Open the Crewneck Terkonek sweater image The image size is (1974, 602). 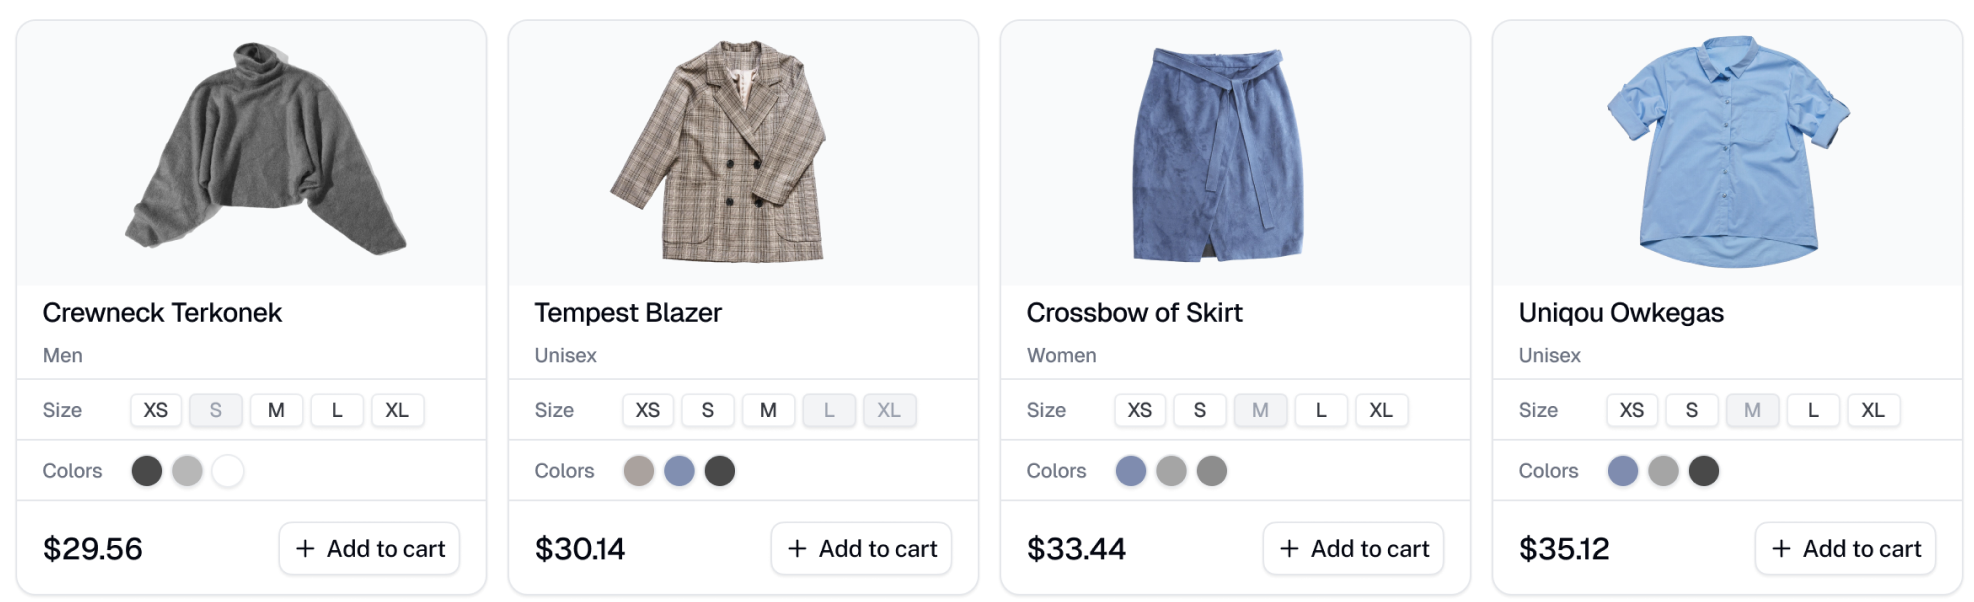coord(265,150)
